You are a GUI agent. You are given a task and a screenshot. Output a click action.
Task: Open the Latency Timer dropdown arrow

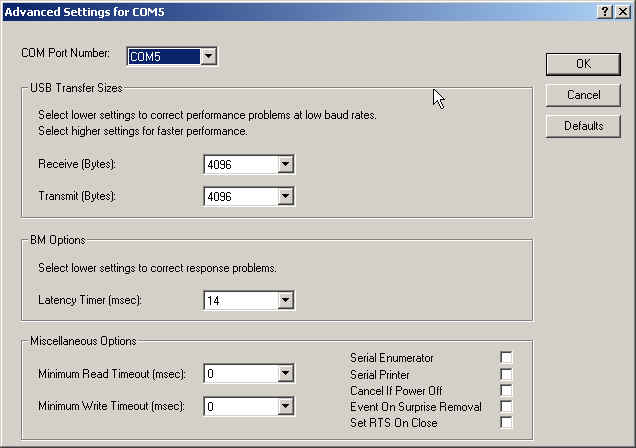[x=286, y=300]
